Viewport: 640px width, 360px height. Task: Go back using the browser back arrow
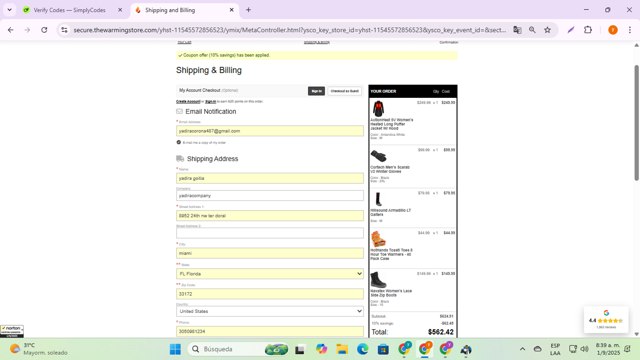pyautogui.click(x=11, y=30)
